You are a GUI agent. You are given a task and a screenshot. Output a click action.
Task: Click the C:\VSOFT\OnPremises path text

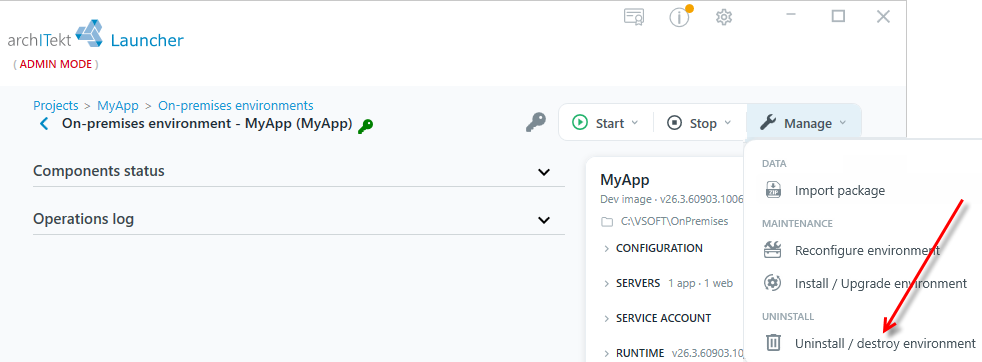point(674,221)
